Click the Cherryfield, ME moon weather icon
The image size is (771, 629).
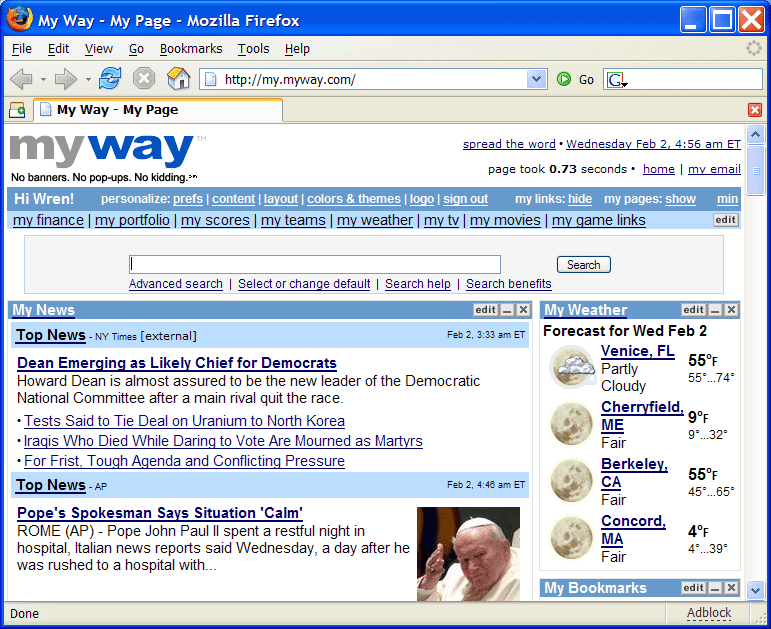point(571,423)
